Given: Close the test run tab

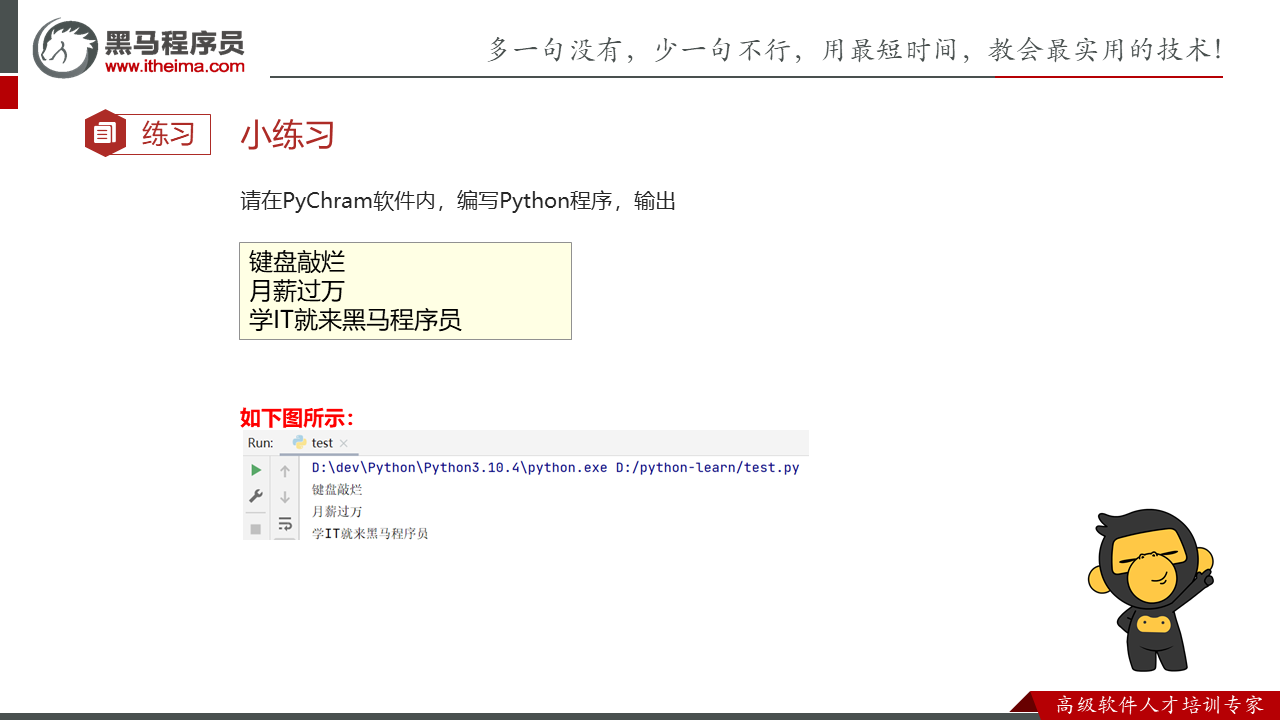Looking at the screenshot, I should pos(344,443).
